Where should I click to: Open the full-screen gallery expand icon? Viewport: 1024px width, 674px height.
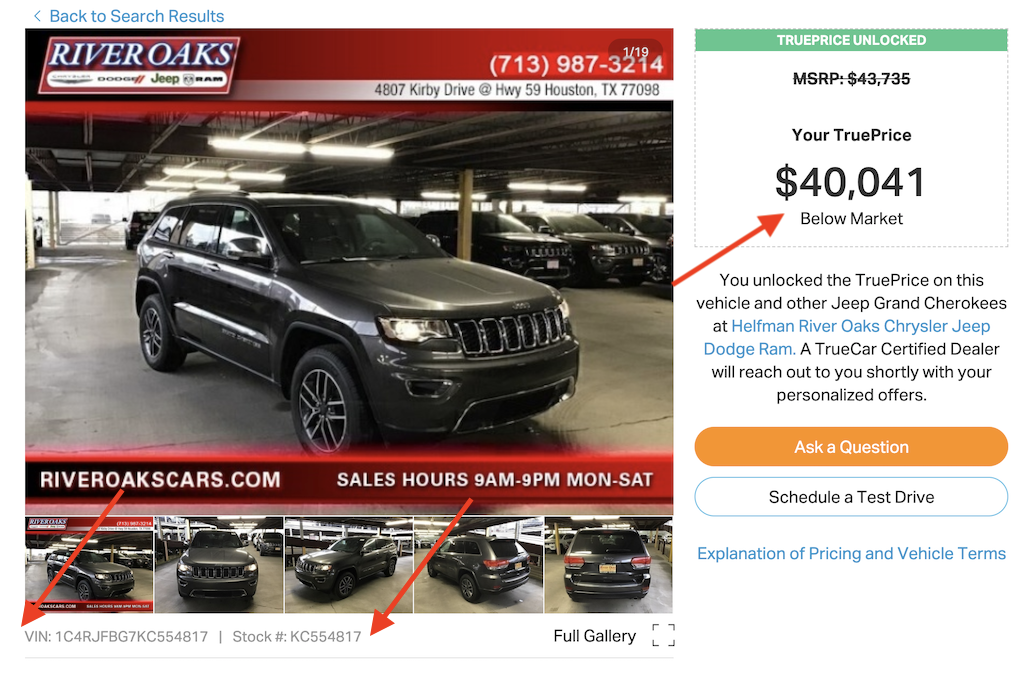[x=664, y=635]
